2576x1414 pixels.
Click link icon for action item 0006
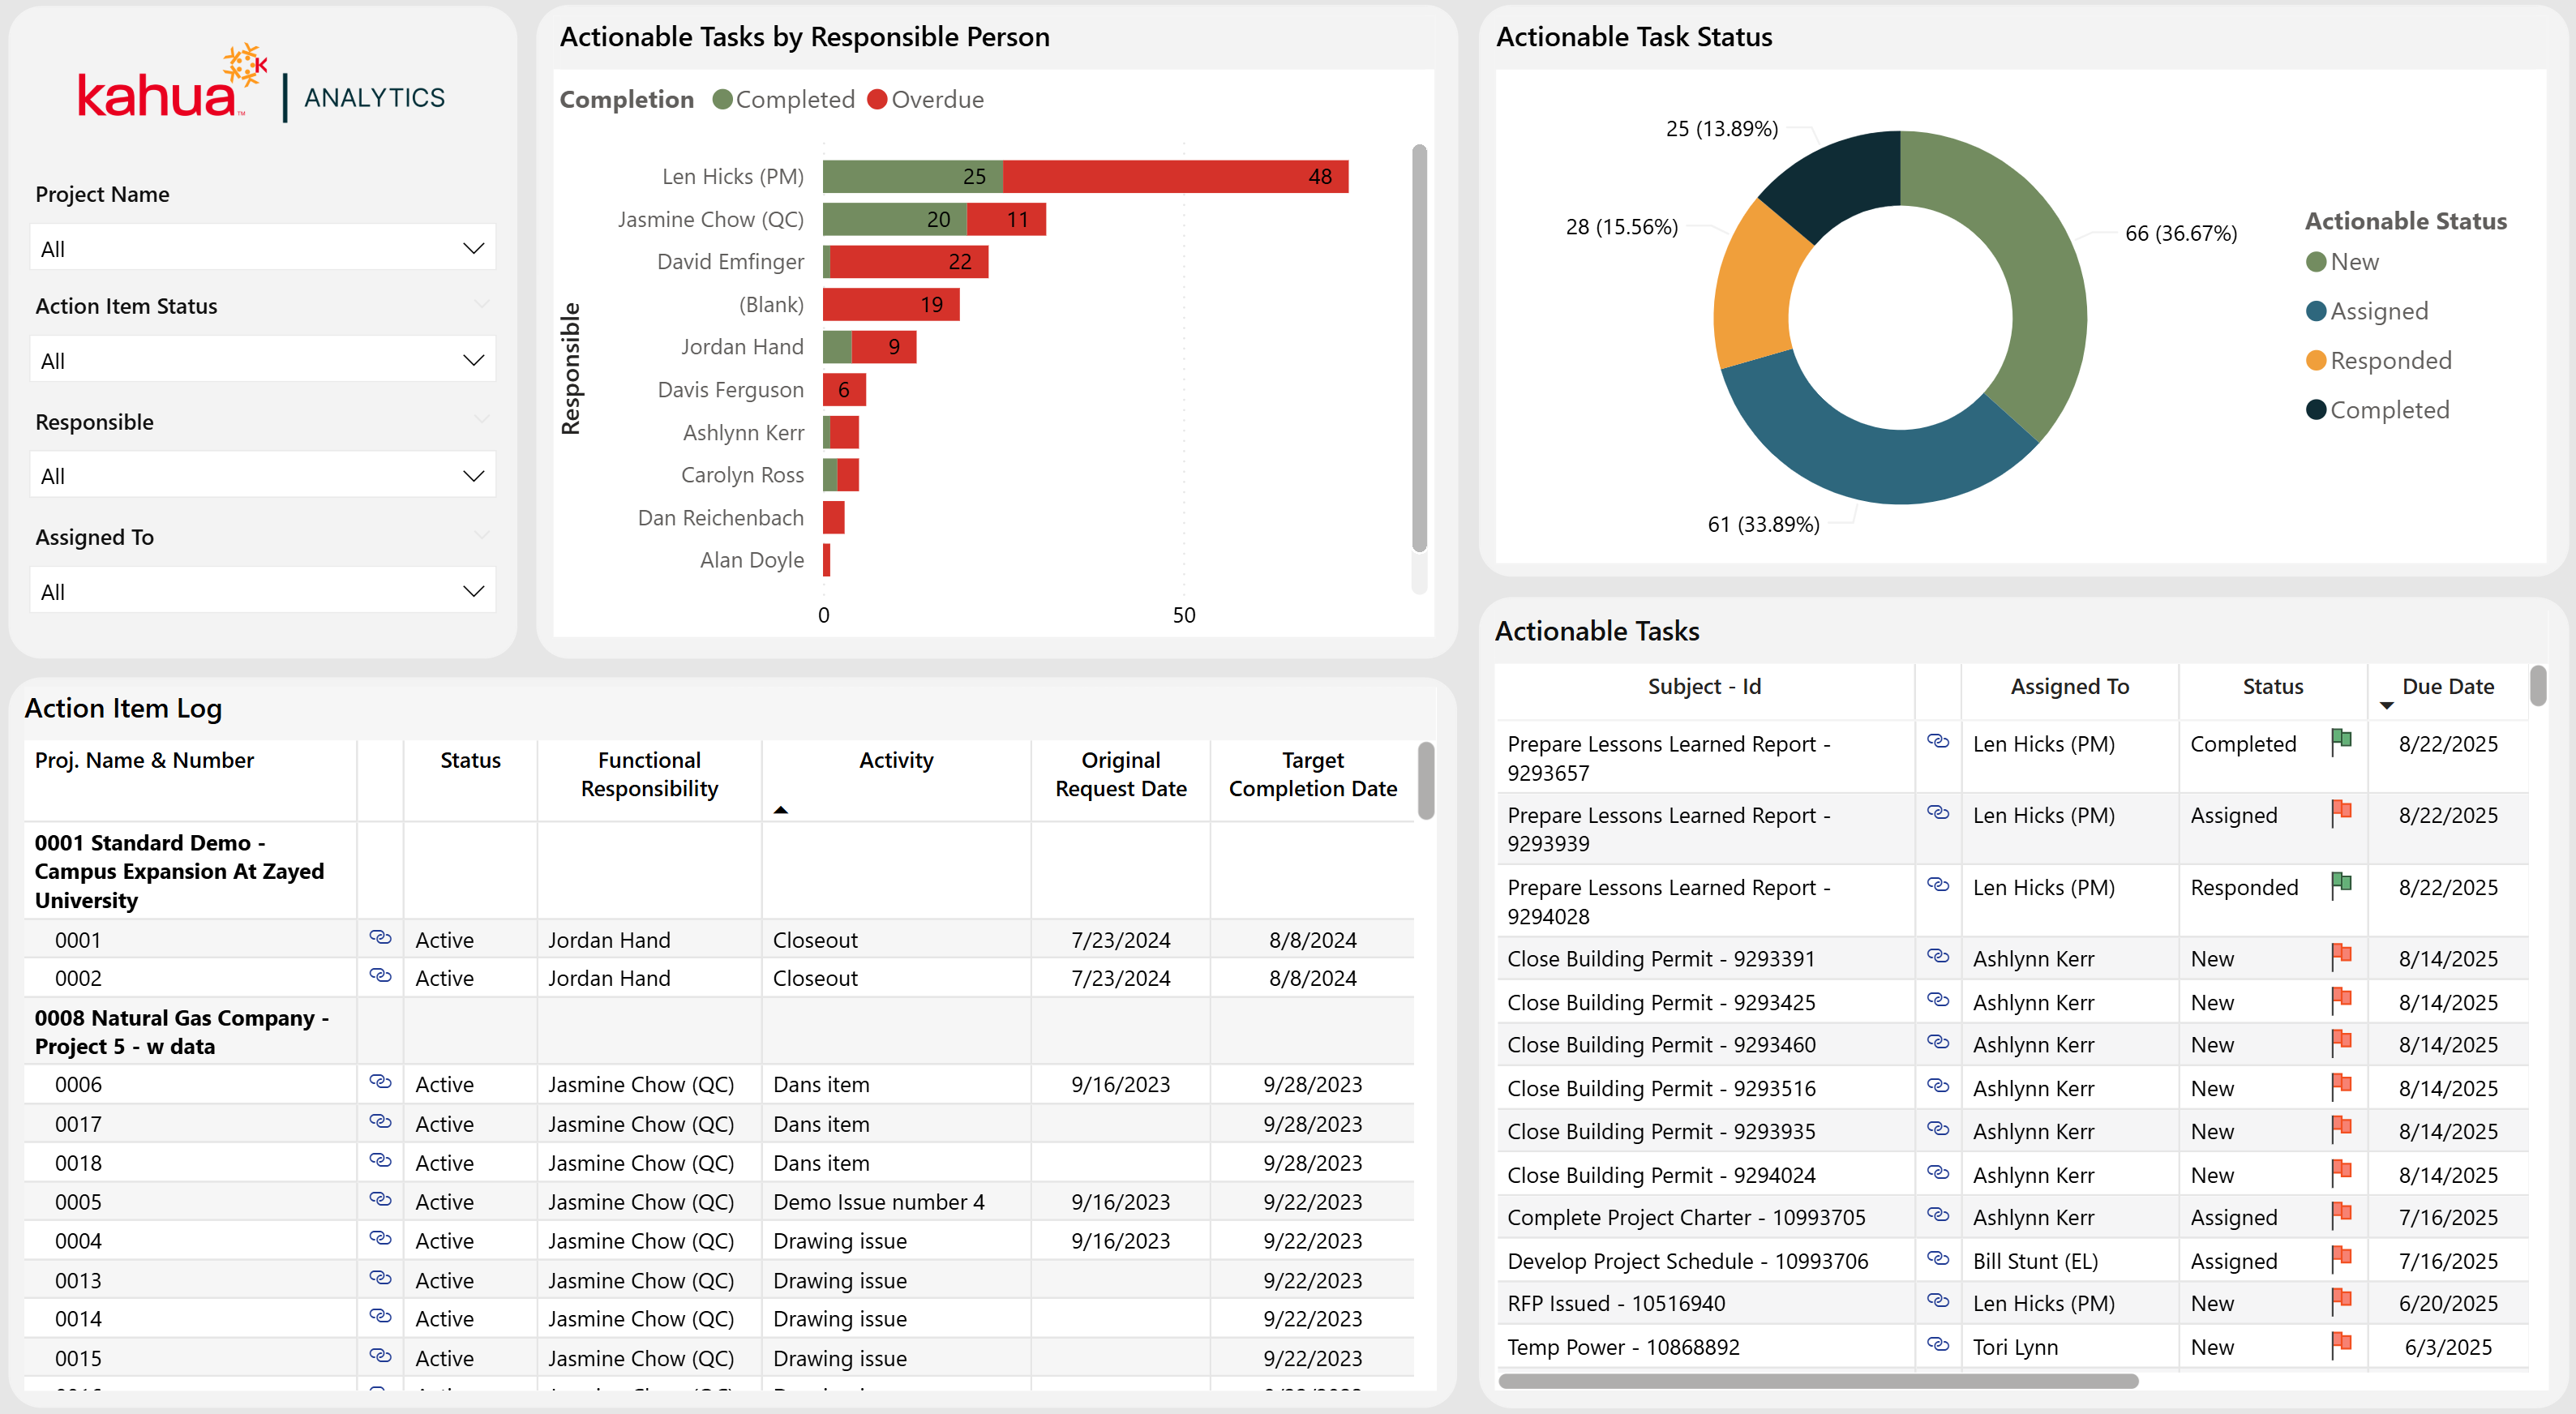pos(380,1081)
